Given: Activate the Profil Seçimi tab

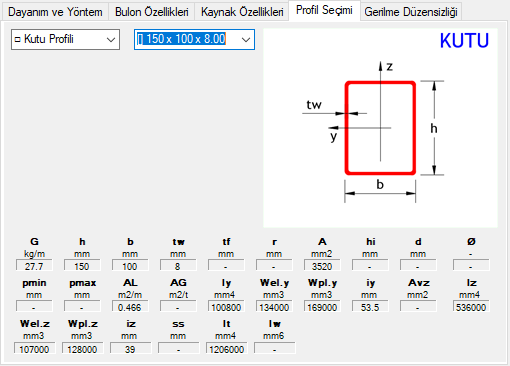Looking at the screenshot, I should tap(324, 10).
